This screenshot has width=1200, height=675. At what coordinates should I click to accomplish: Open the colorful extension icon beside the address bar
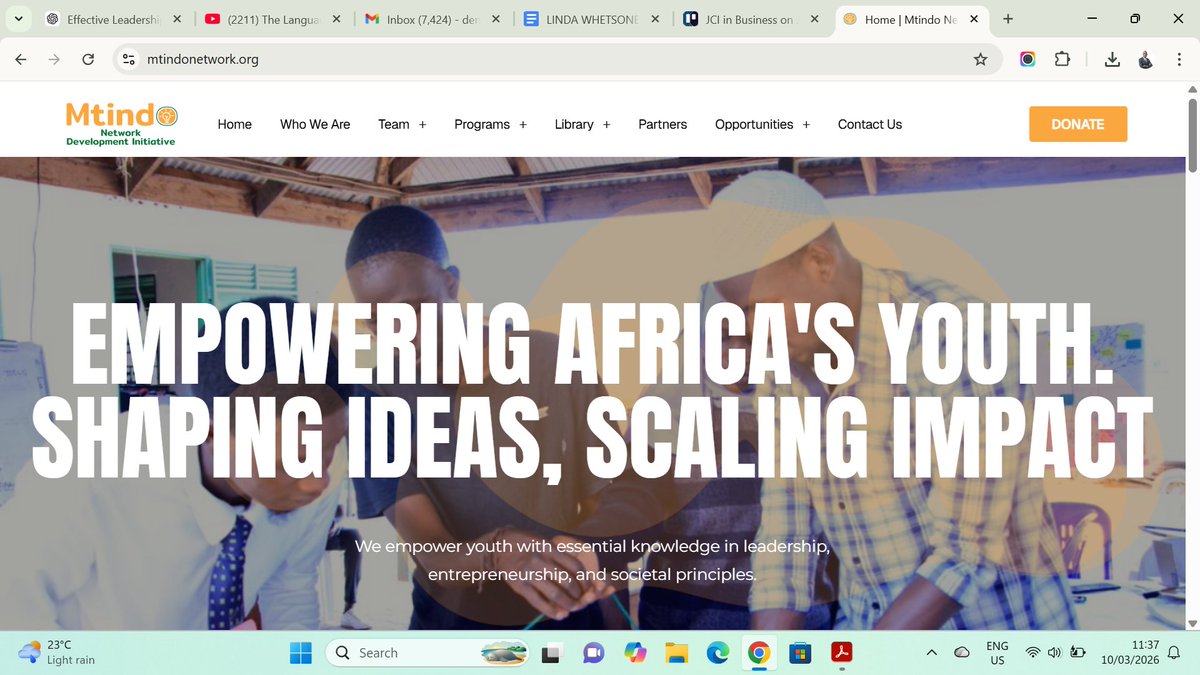click(x=1027, y=59)
